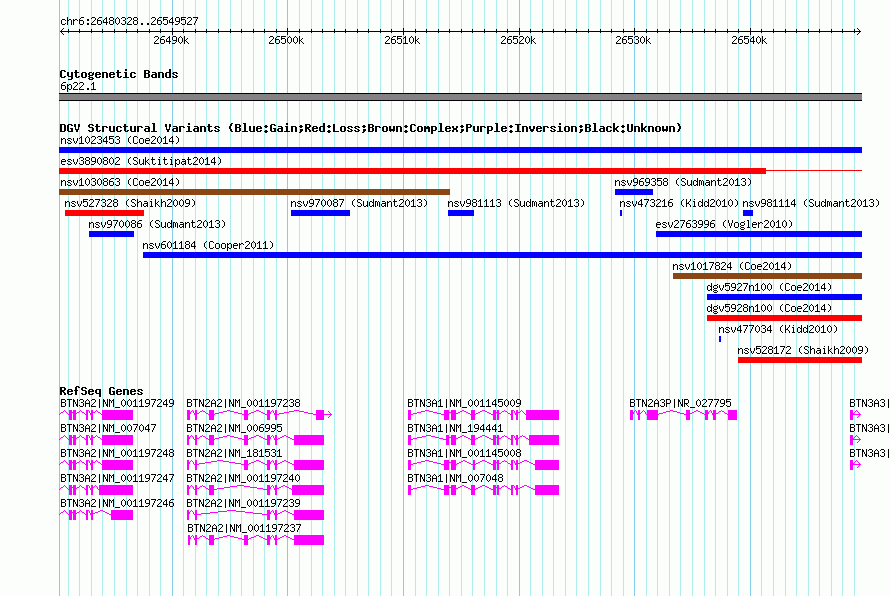Open the nsv1030863 (Coe2014) complex variant
The height and width of the screenshot is (596, 890).
coord(254,192)
